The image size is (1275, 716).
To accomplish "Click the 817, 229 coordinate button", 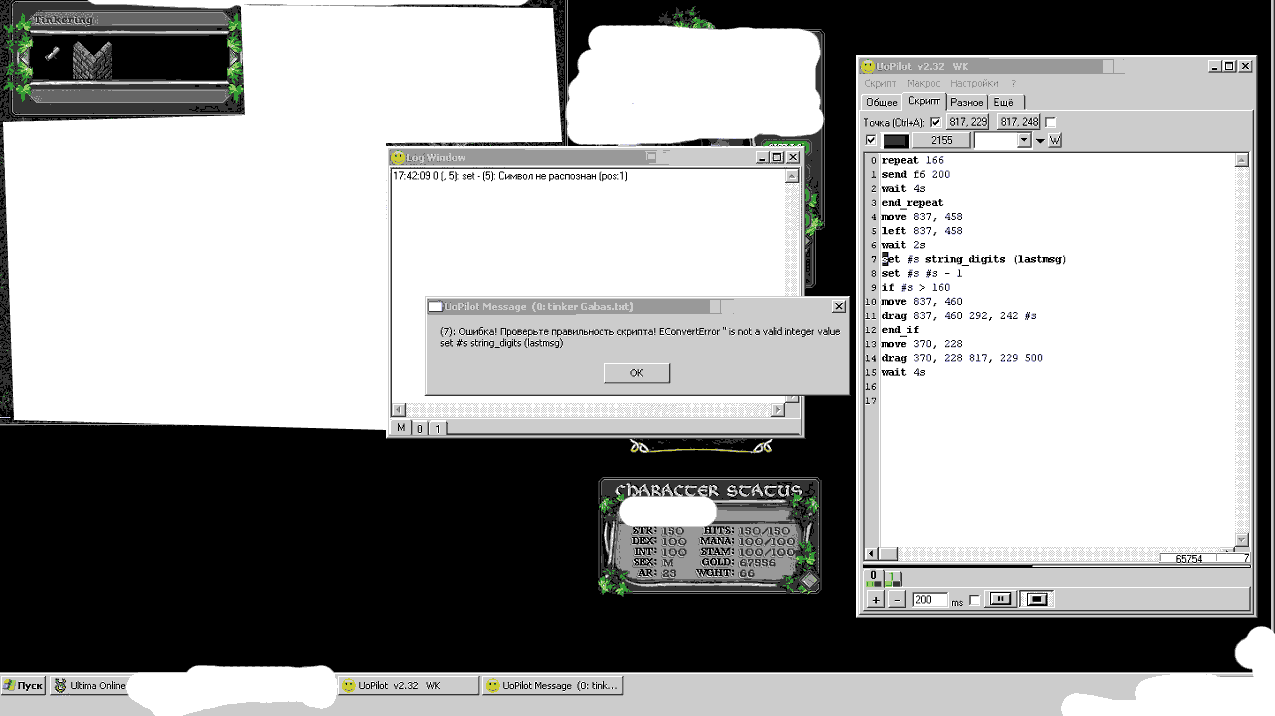I will point(967,122).
